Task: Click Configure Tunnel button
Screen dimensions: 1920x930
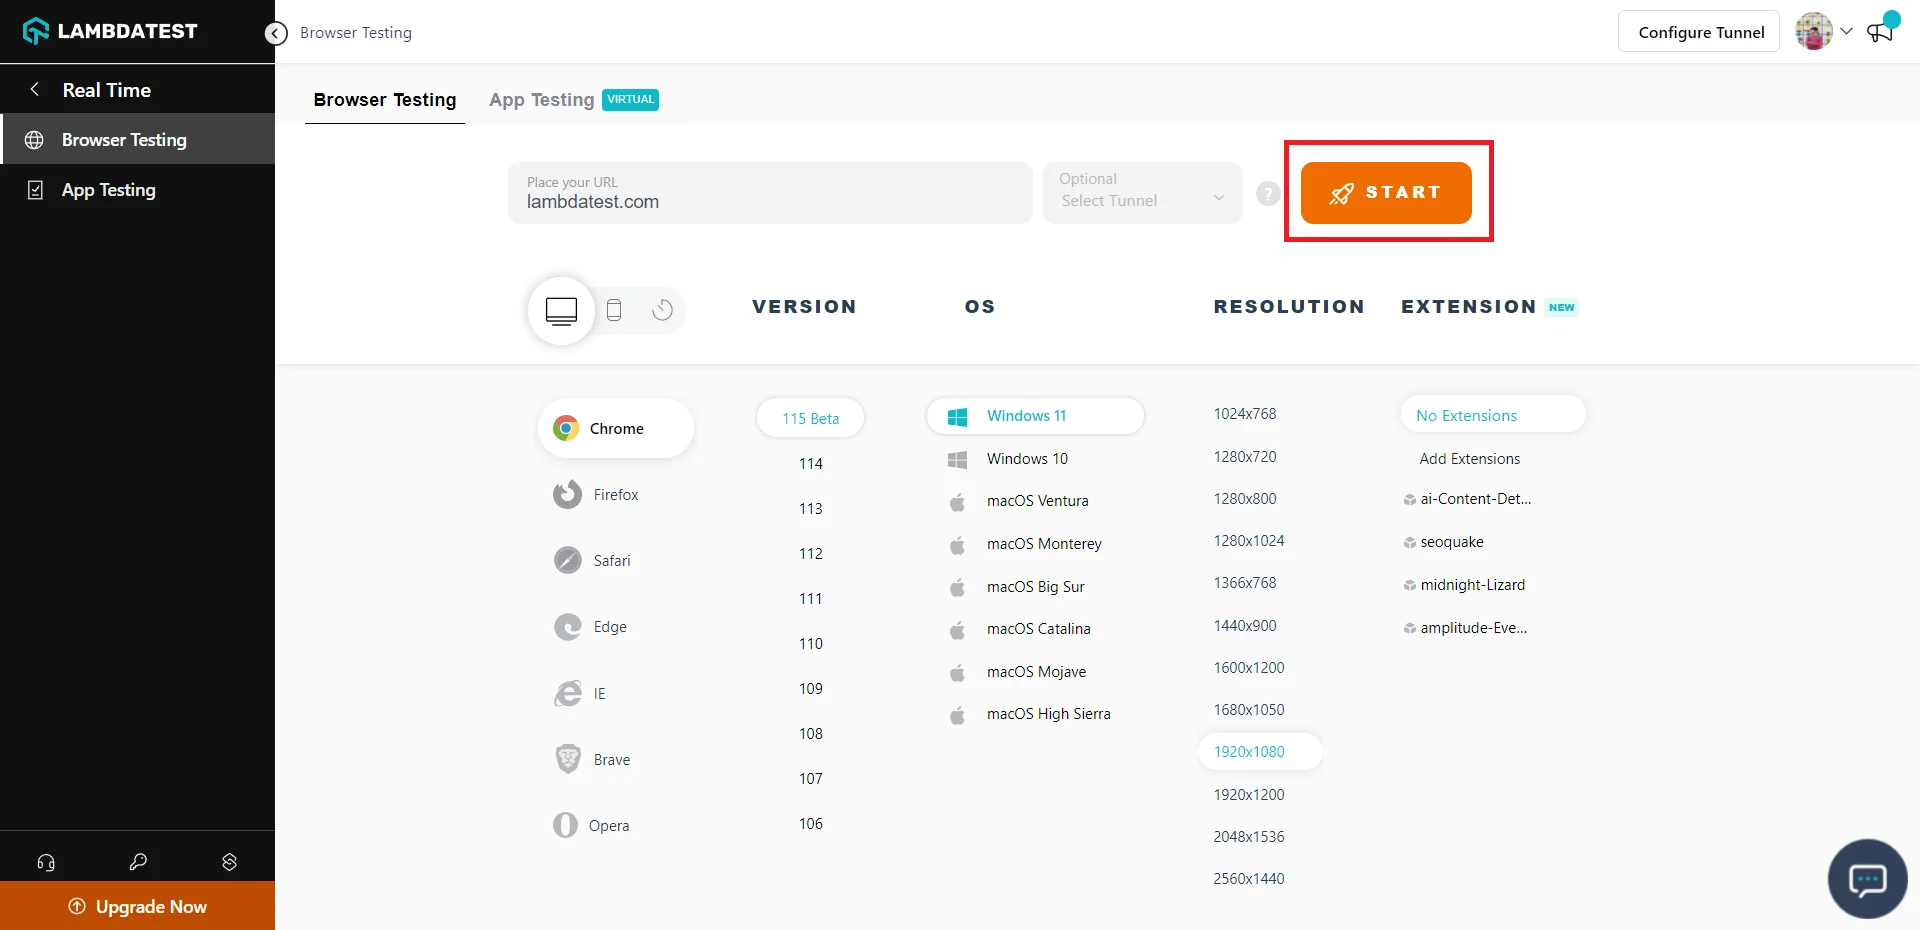Action: pyautogui.click(x=1700, y=32)
